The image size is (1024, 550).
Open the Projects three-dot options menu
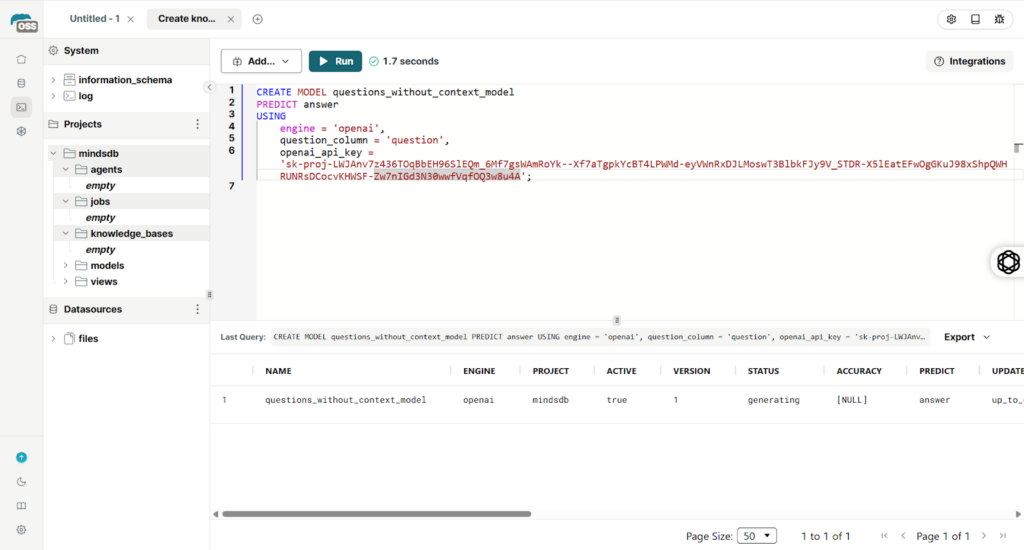tap(197, 124)
